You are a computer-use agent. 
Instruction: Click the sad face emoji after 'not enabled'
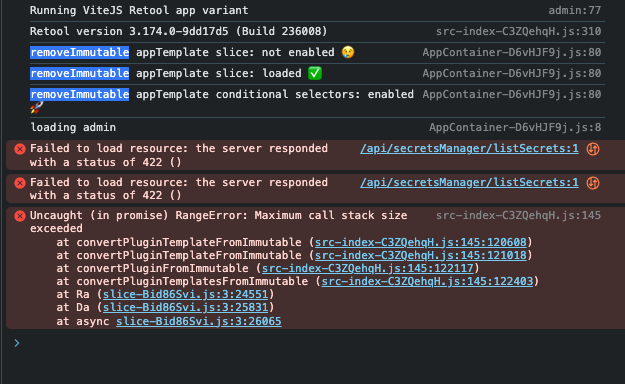[348, 52]
